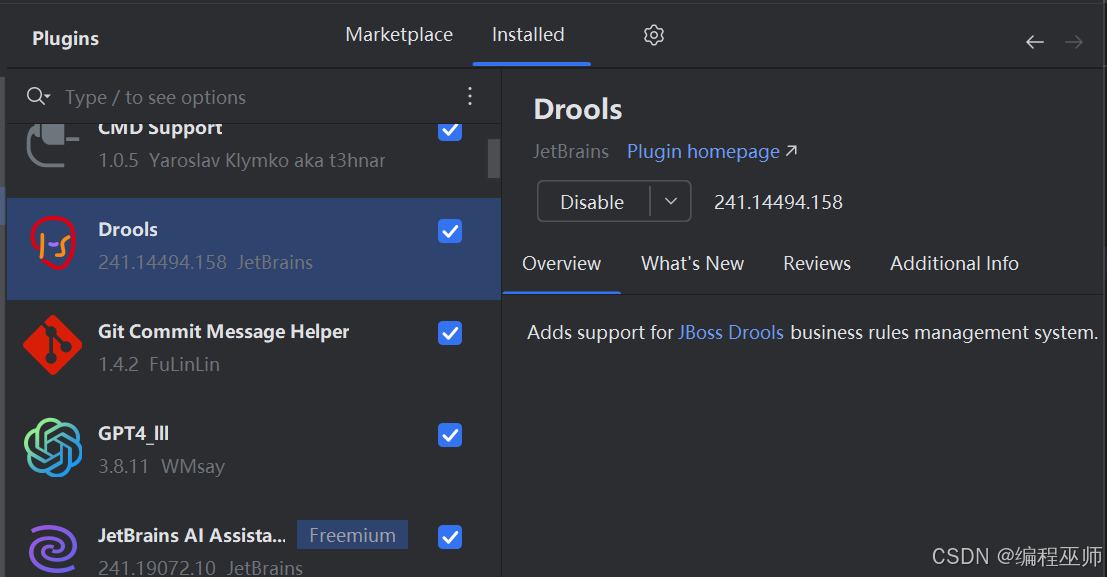Select the GPT4_III plugin name
The height and width of the screenshot is (577, 1107).
click(133, 434)
